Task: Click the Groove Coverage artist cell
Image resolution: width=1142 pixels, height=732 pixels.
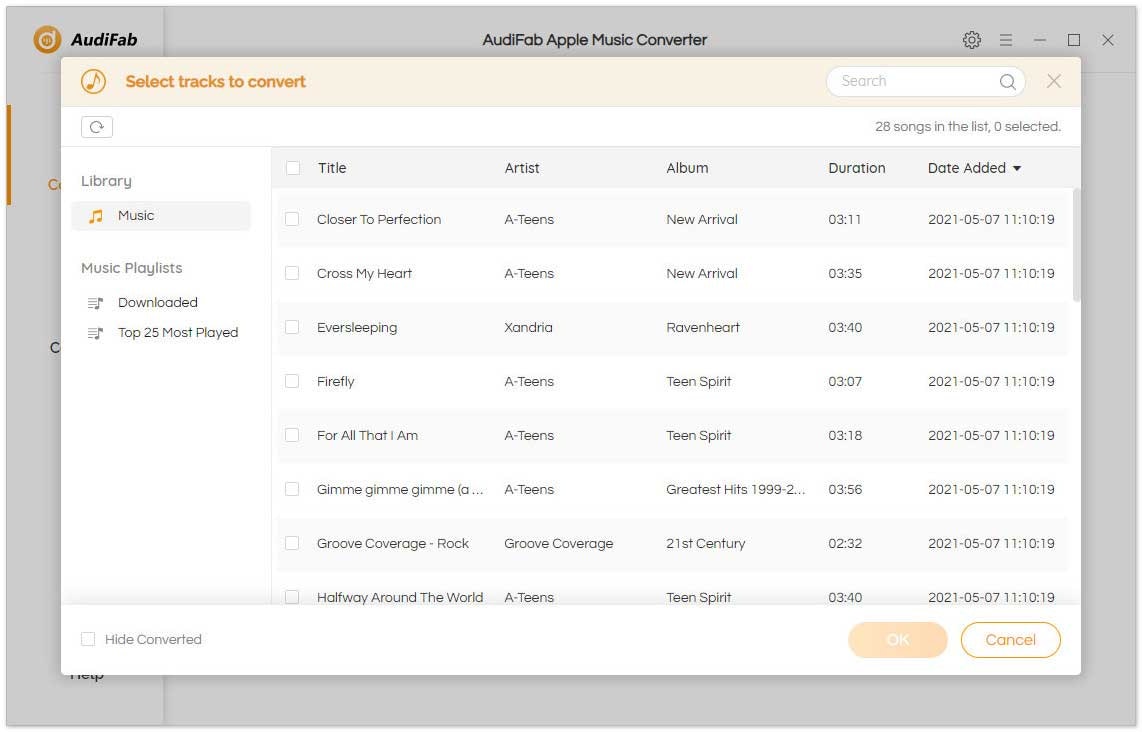Action: coord(559,543)
